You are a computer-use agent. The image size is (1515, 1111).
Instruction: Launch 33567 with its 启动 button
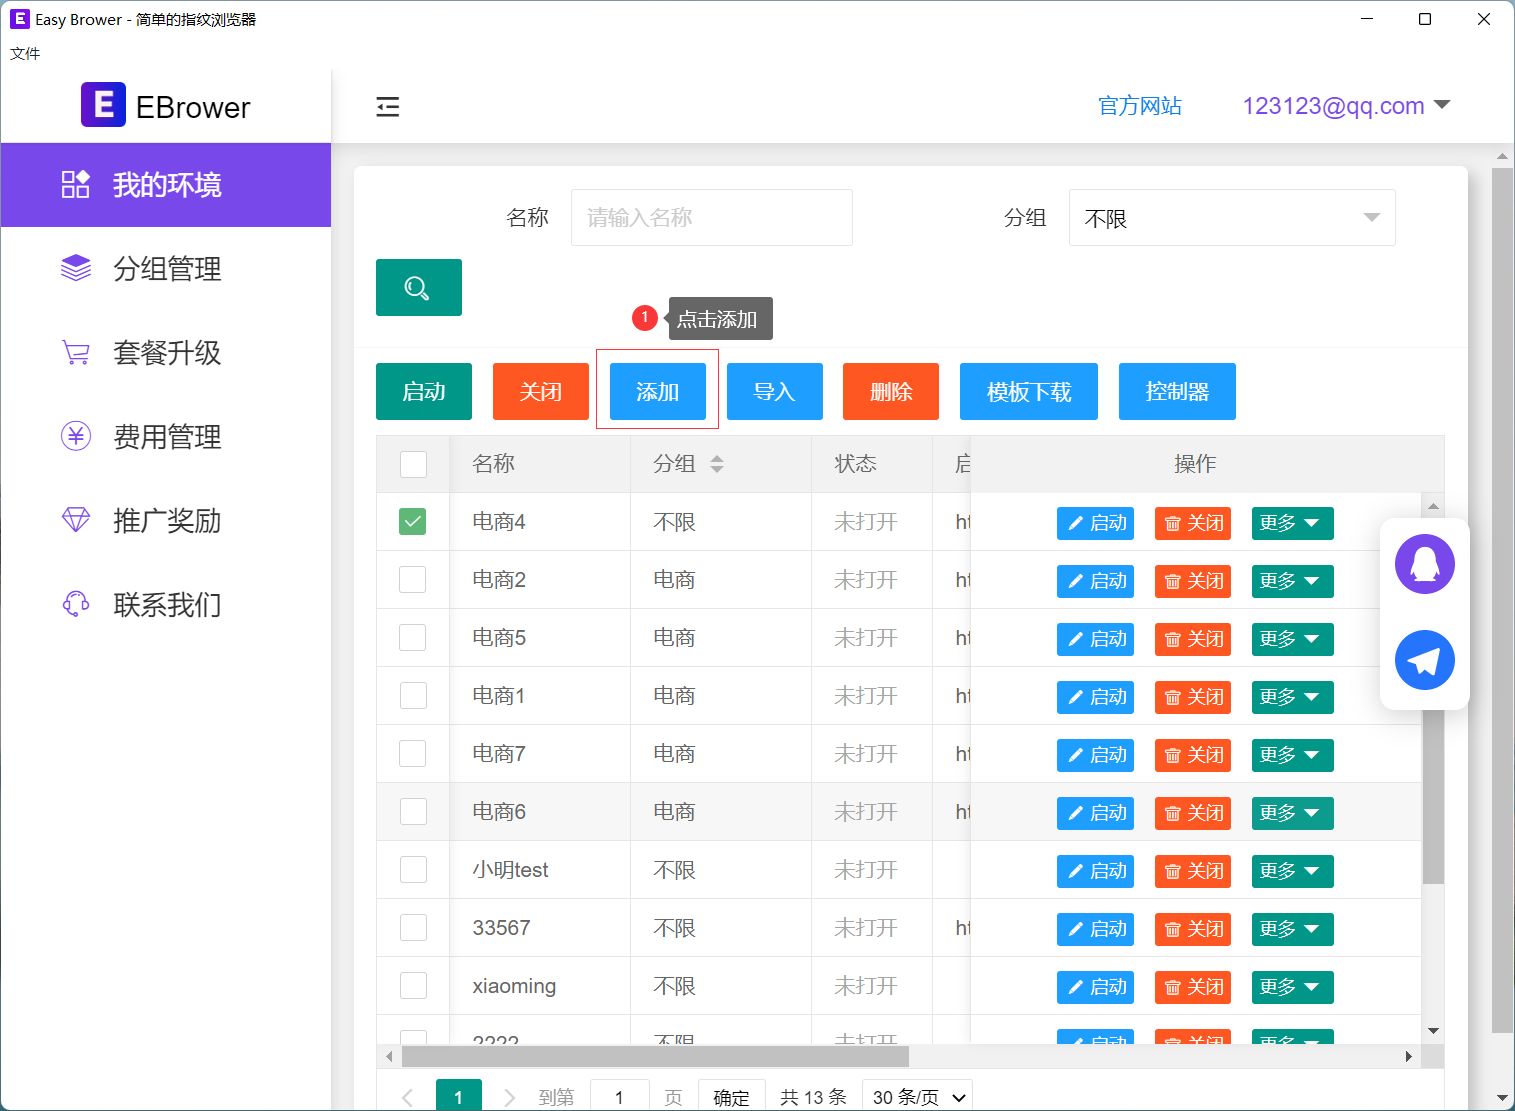(x=1095, y=929)
